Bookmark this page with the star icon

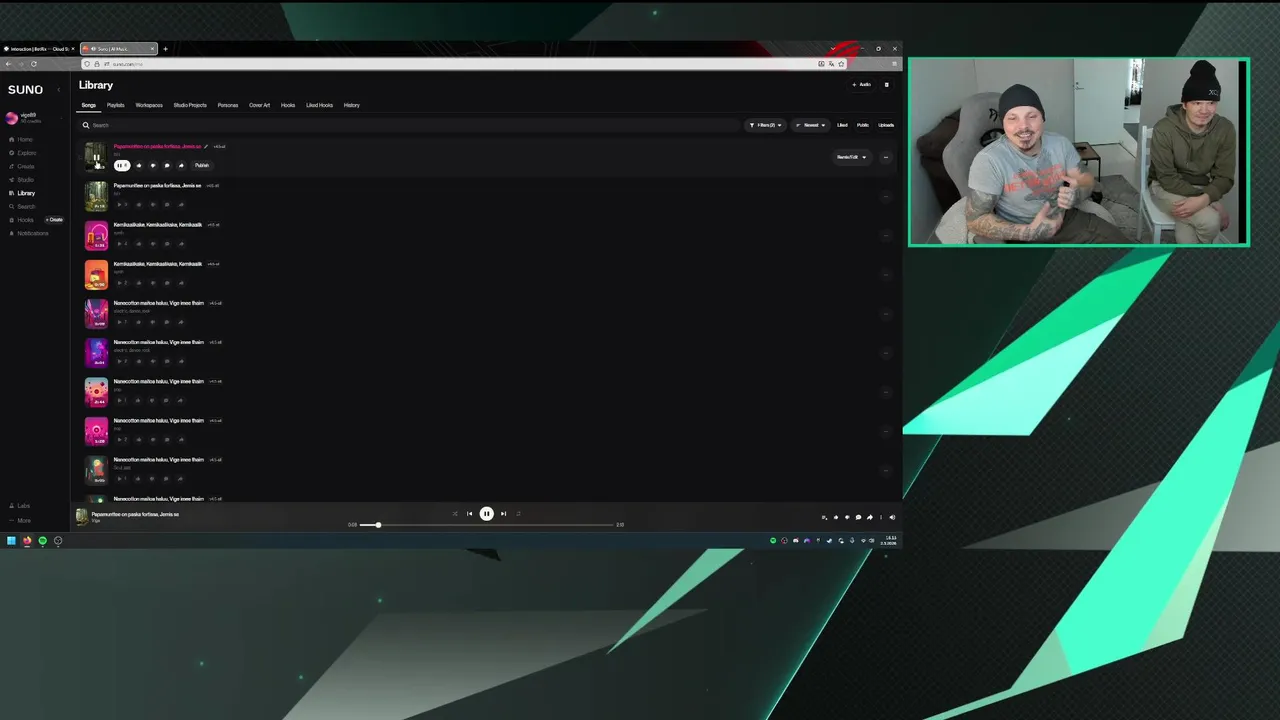841,64
